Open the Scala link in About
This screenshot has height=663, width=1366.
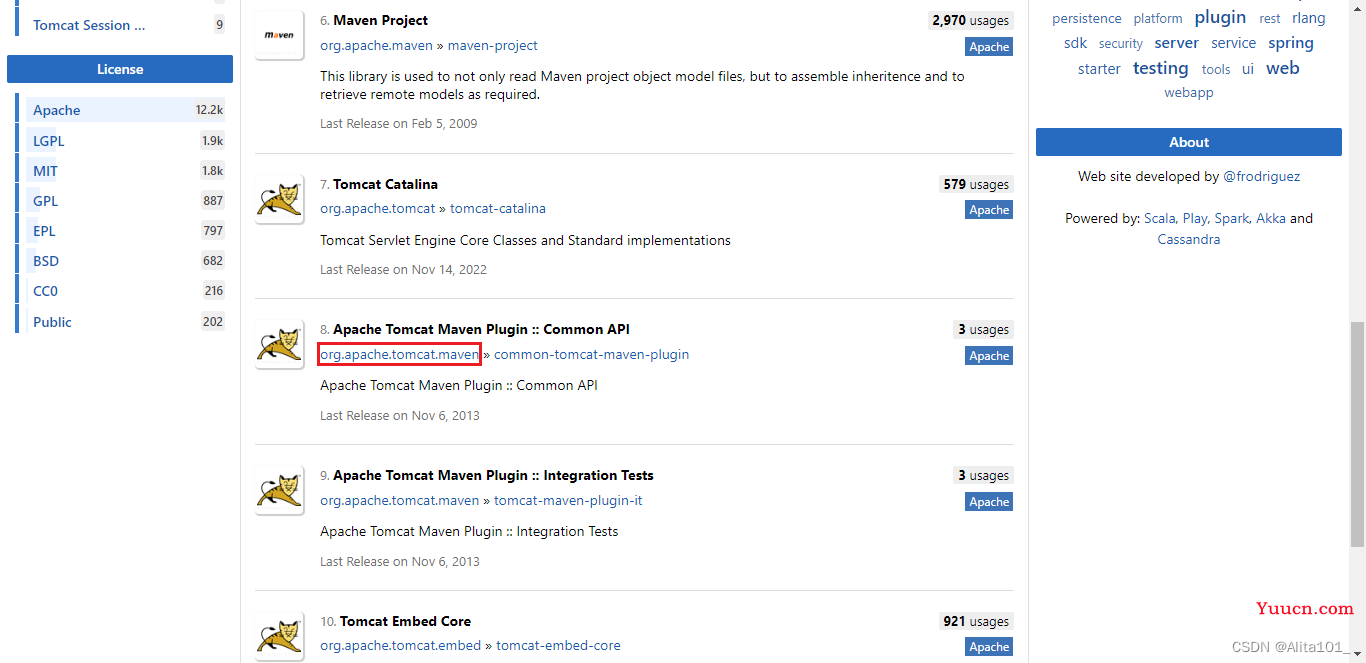1160,218
